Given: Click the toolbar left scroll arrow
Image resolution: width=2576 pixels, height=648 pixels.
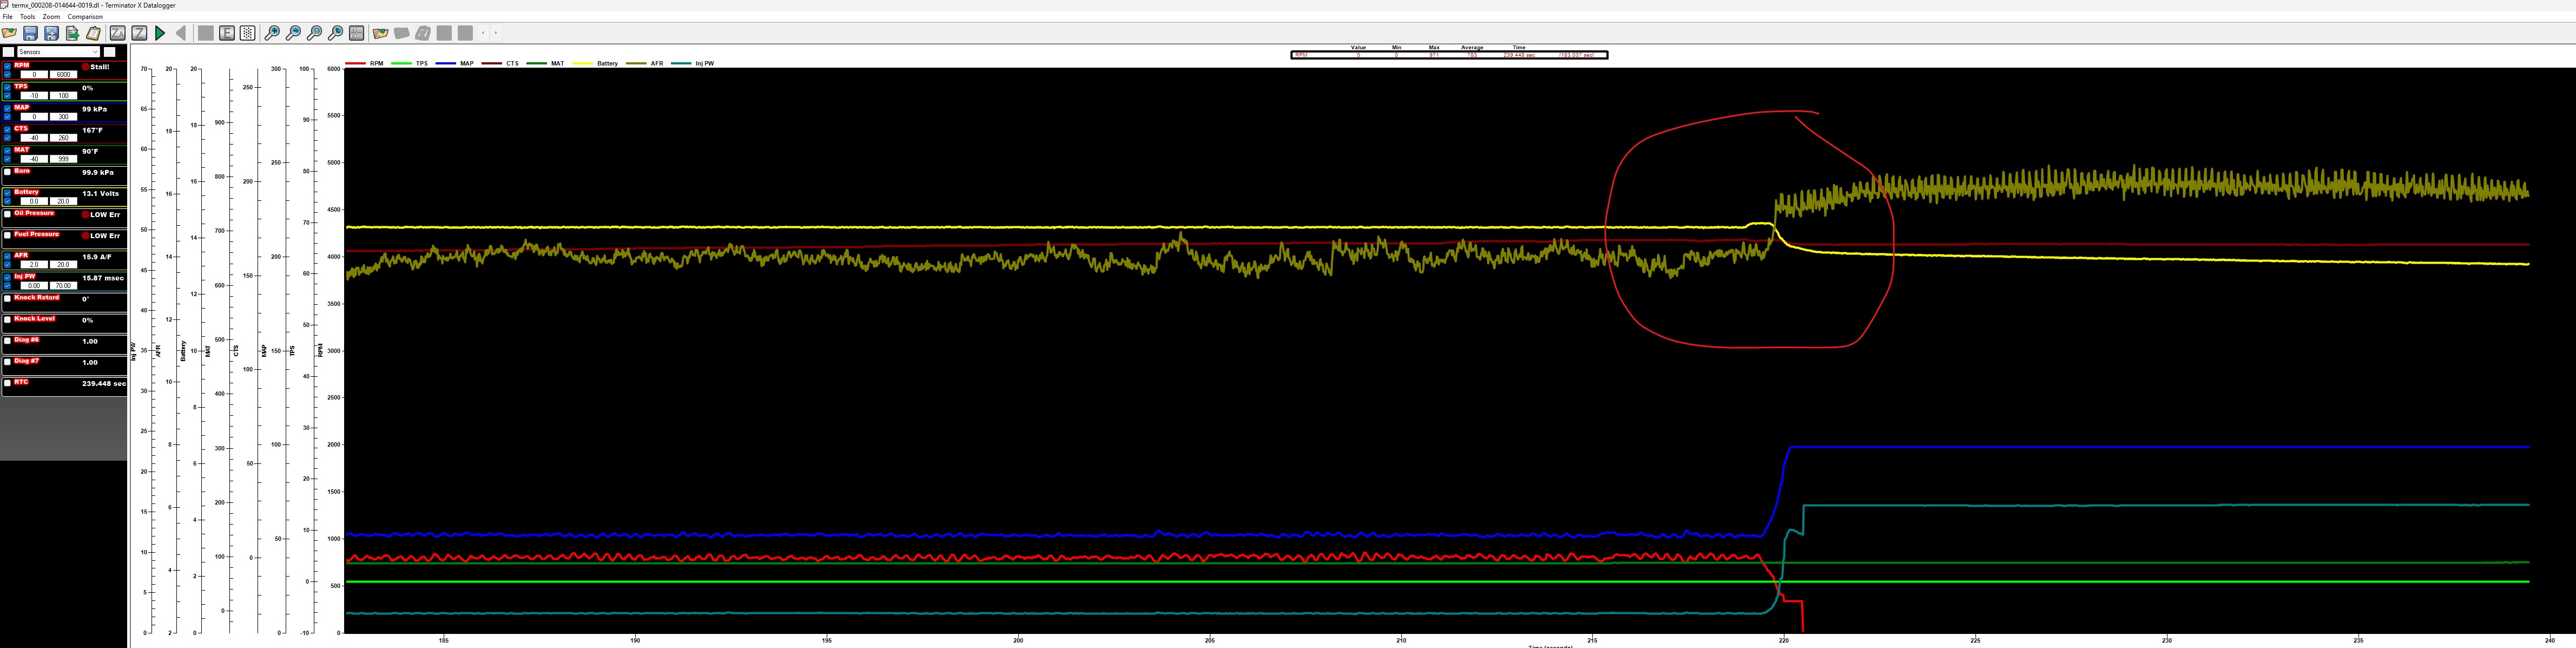Looking at the screenshot, I should click(x=483, y=33).
